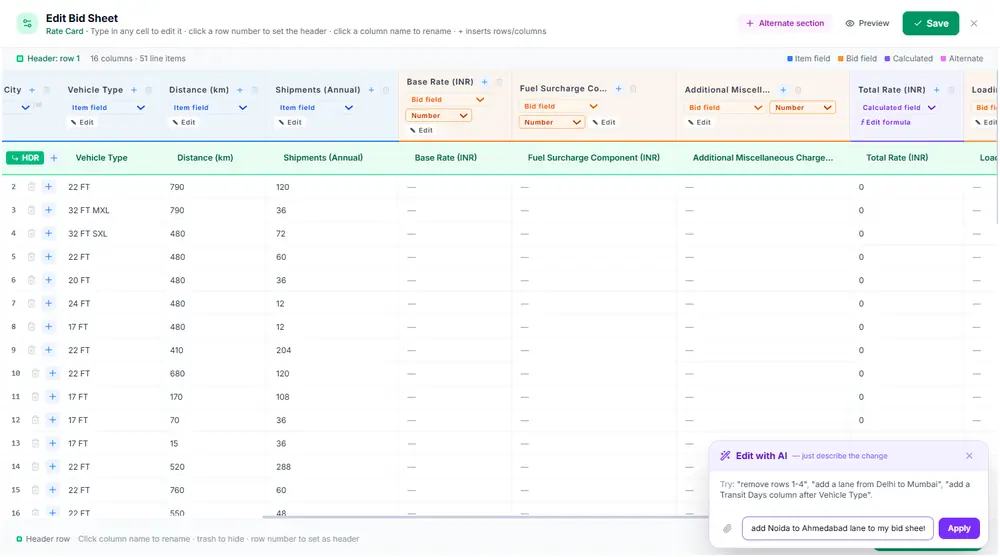
Task: Insert a column after Total Rate (INR)
Action: pyautogui.click(x=936, y=90)
